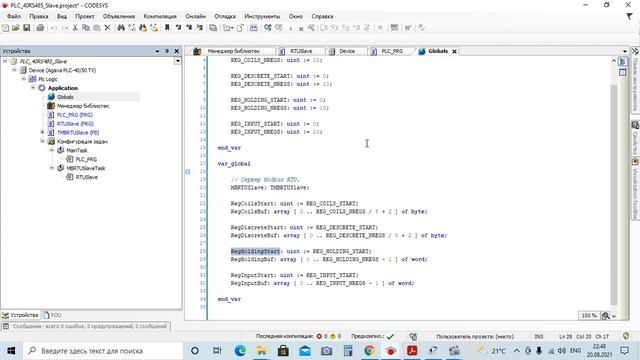
Task: Open the Компиляция menu
Action: 160,16
